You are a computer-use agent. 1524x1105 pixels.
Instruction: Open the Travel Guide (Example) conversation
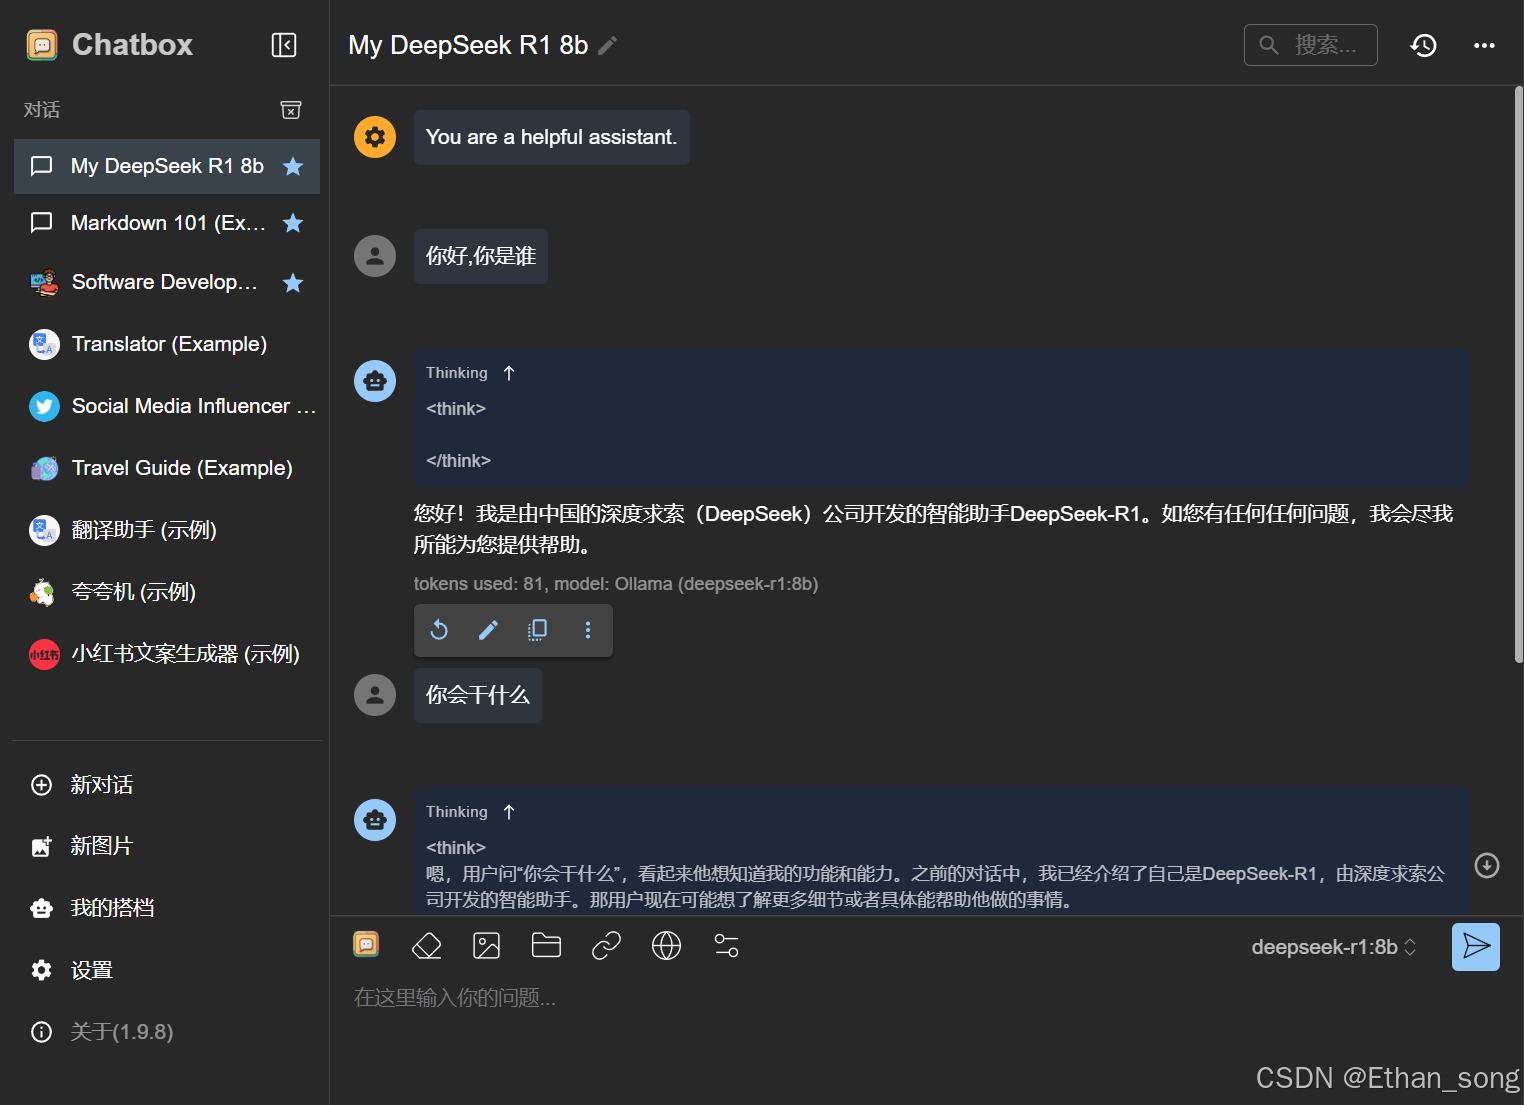167,468
